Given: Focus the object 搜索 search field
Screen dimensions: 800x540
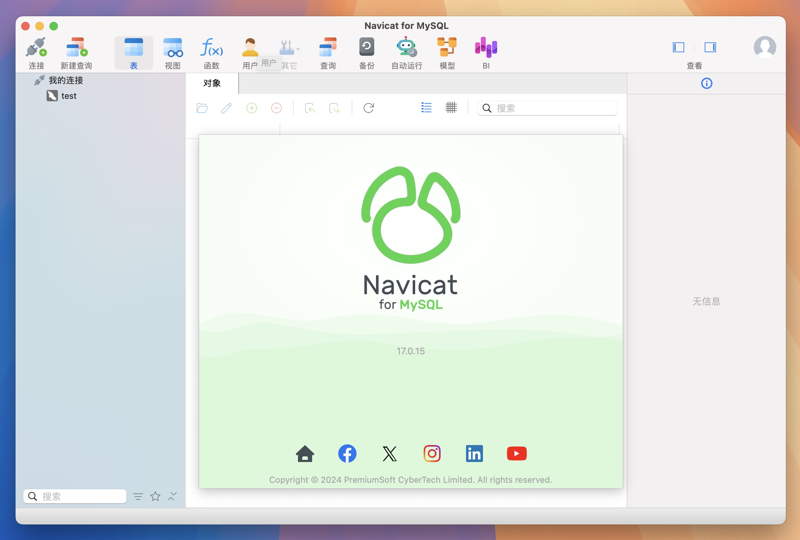Looking at the screenshot, I should [547, 108].
